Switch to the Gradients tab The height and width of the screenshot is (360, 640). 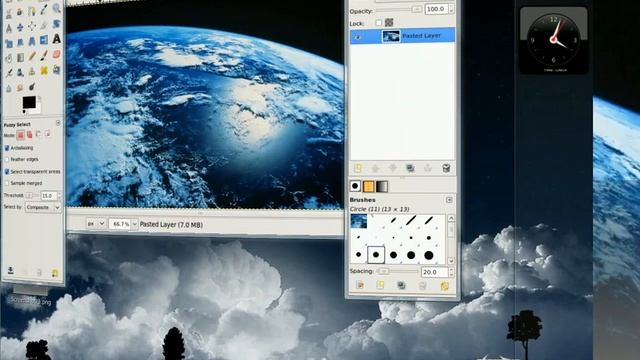[x=382, y=187]
